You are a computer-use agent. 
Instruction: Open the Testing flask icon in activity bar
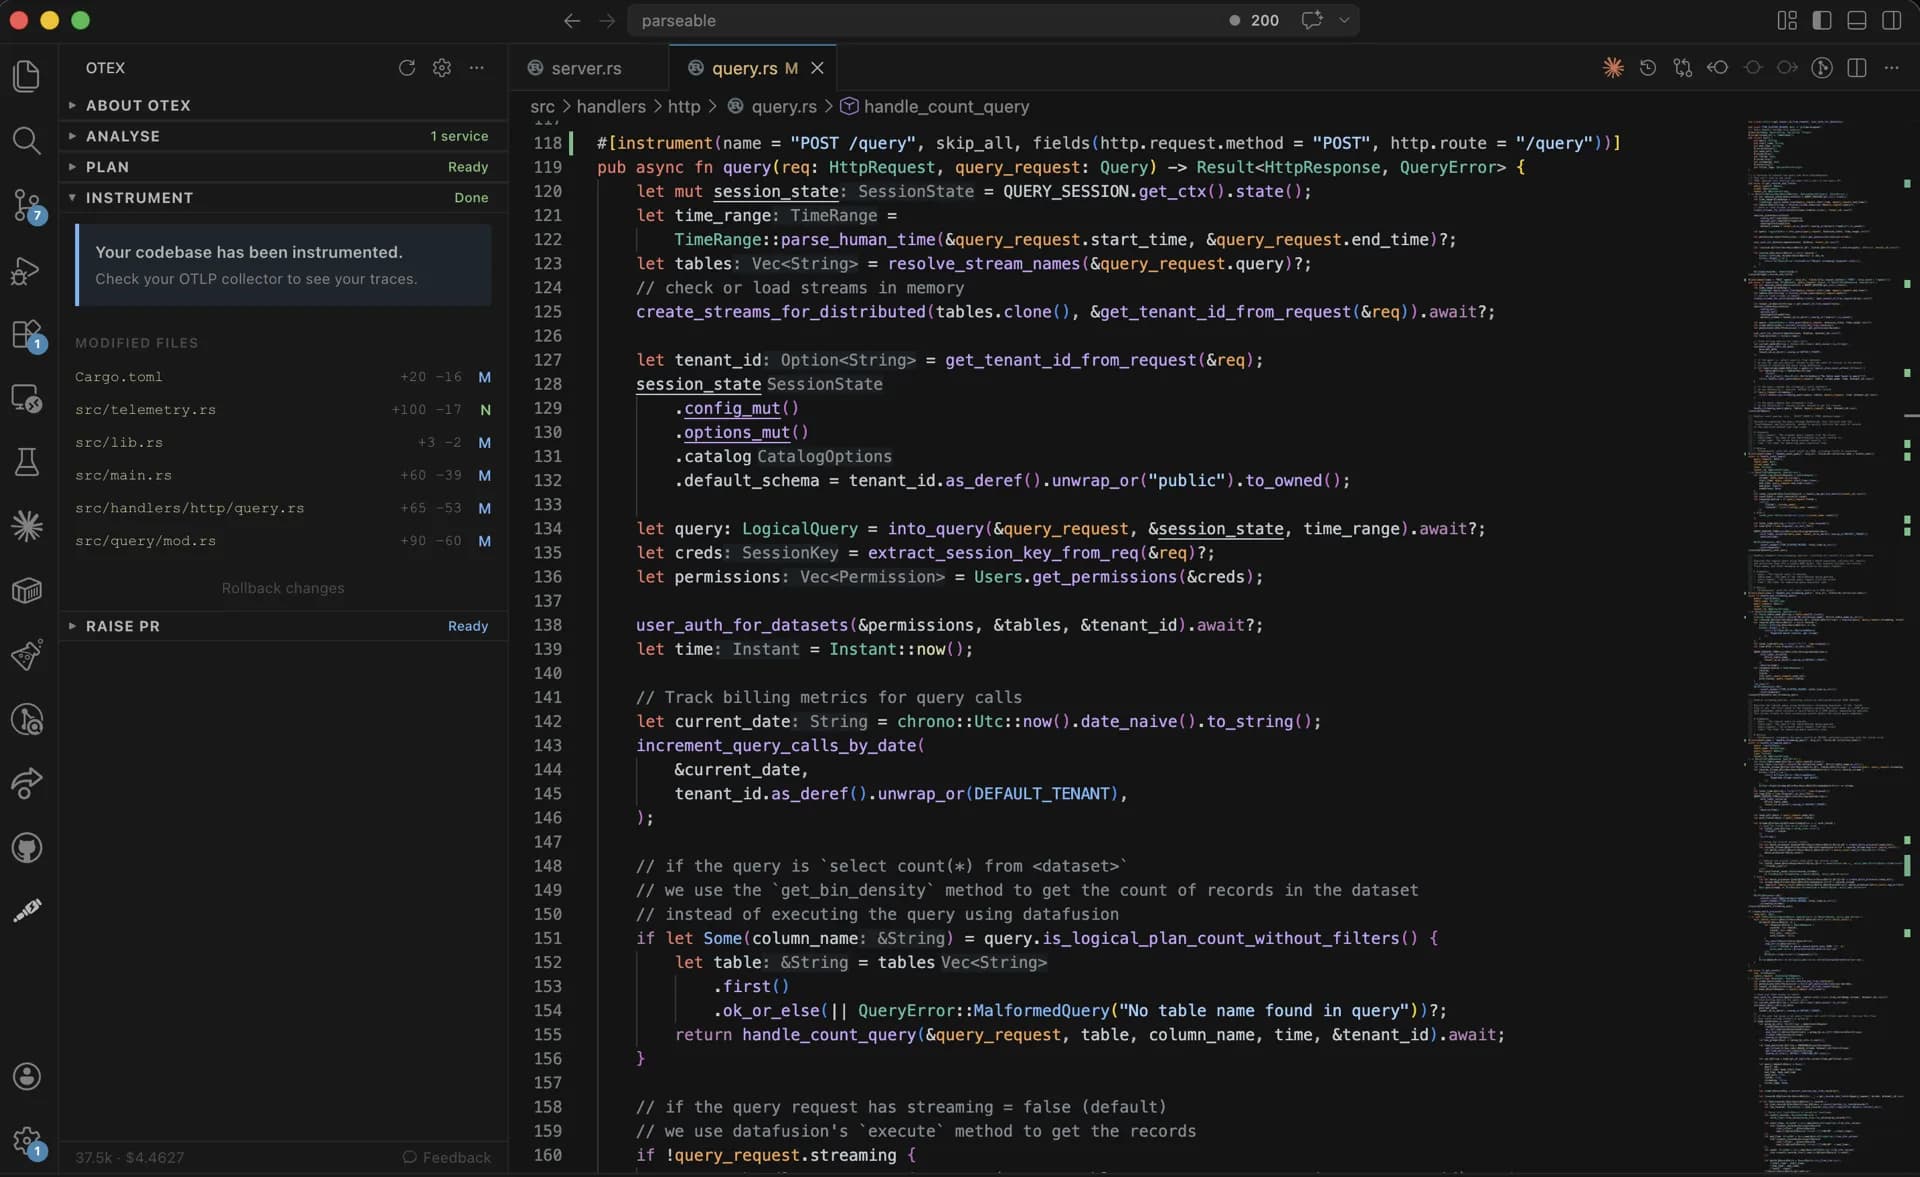(26, 462)
